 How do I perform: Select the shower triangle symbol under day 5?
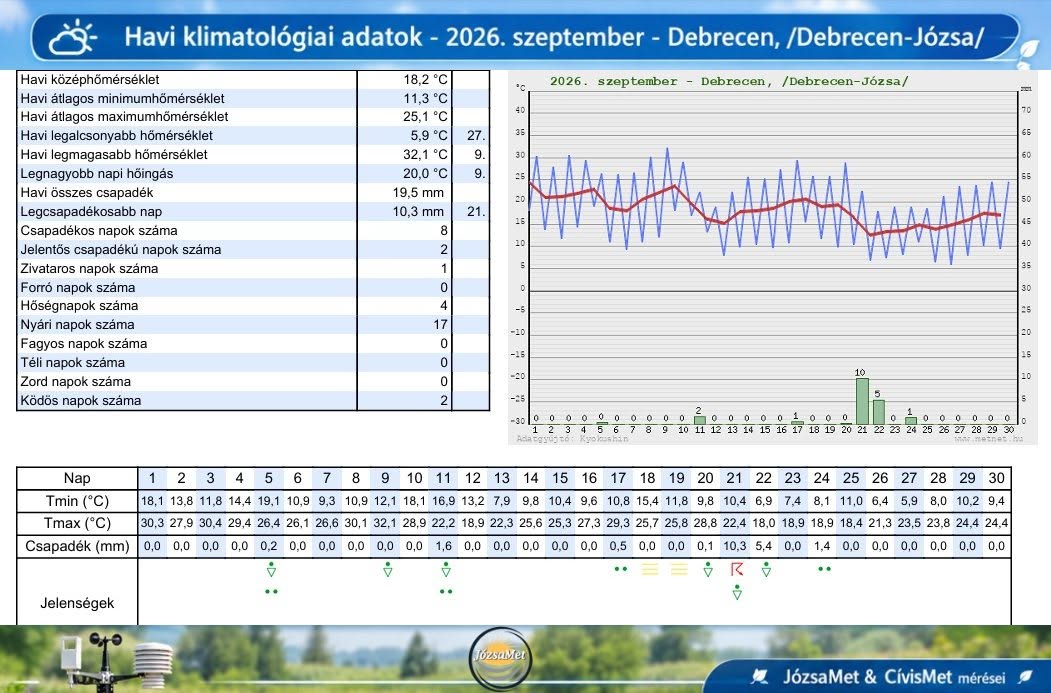[271, 570]
